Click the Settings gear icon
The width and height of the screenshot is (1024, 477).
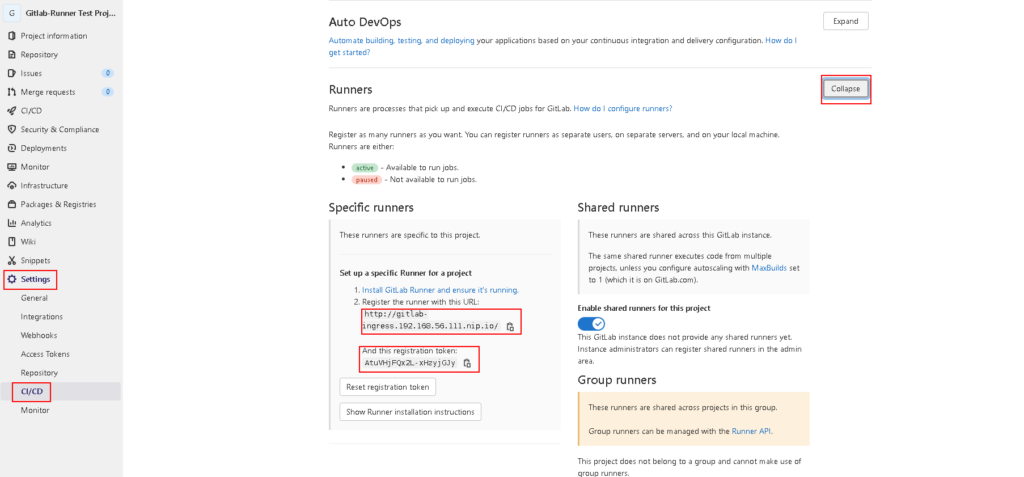(12, 279)
